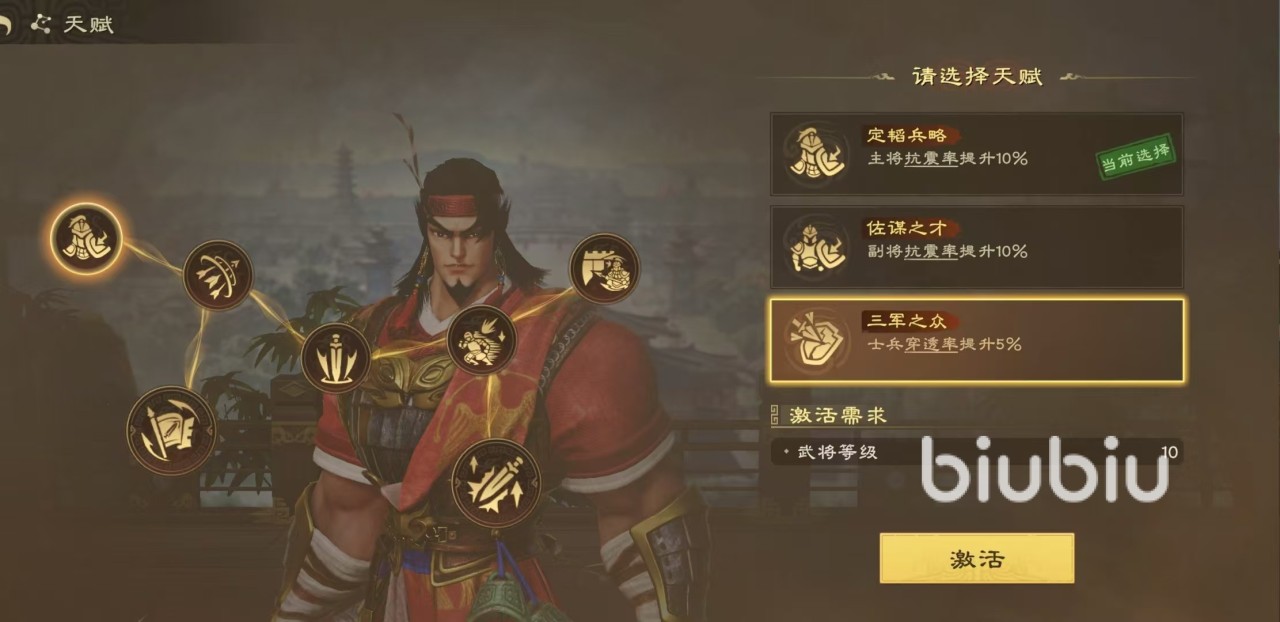
Task: Click the 天赋 page title
Action: pos(88,24)
